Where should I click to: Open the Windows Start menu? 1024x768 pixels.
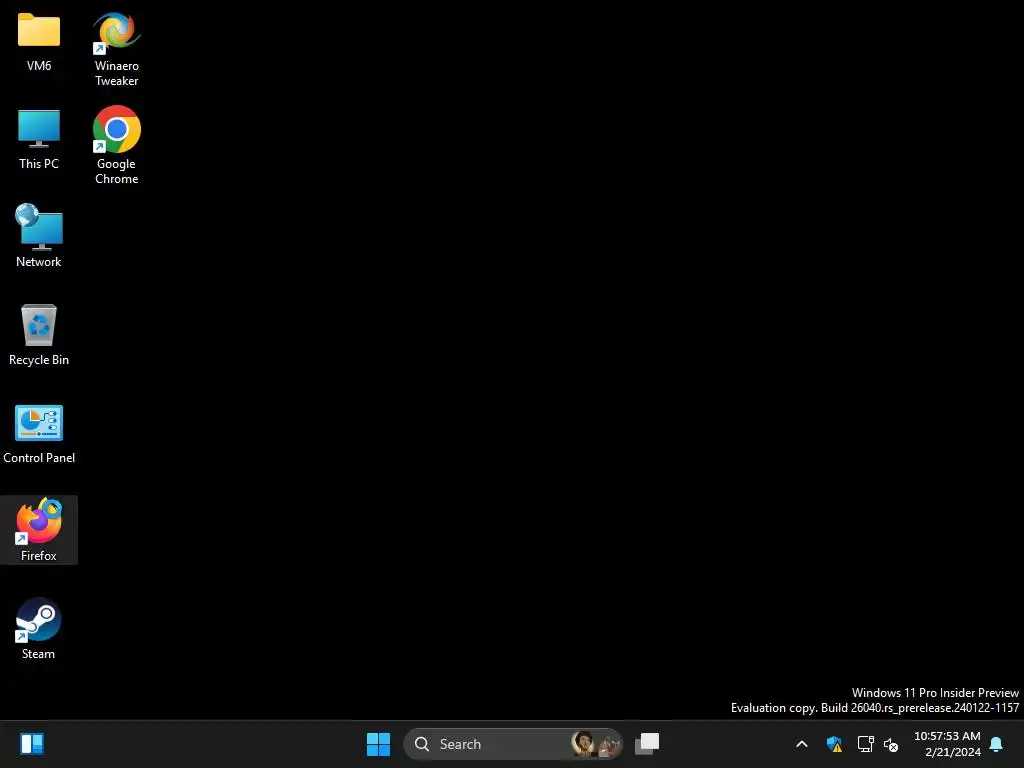(378, 744)
